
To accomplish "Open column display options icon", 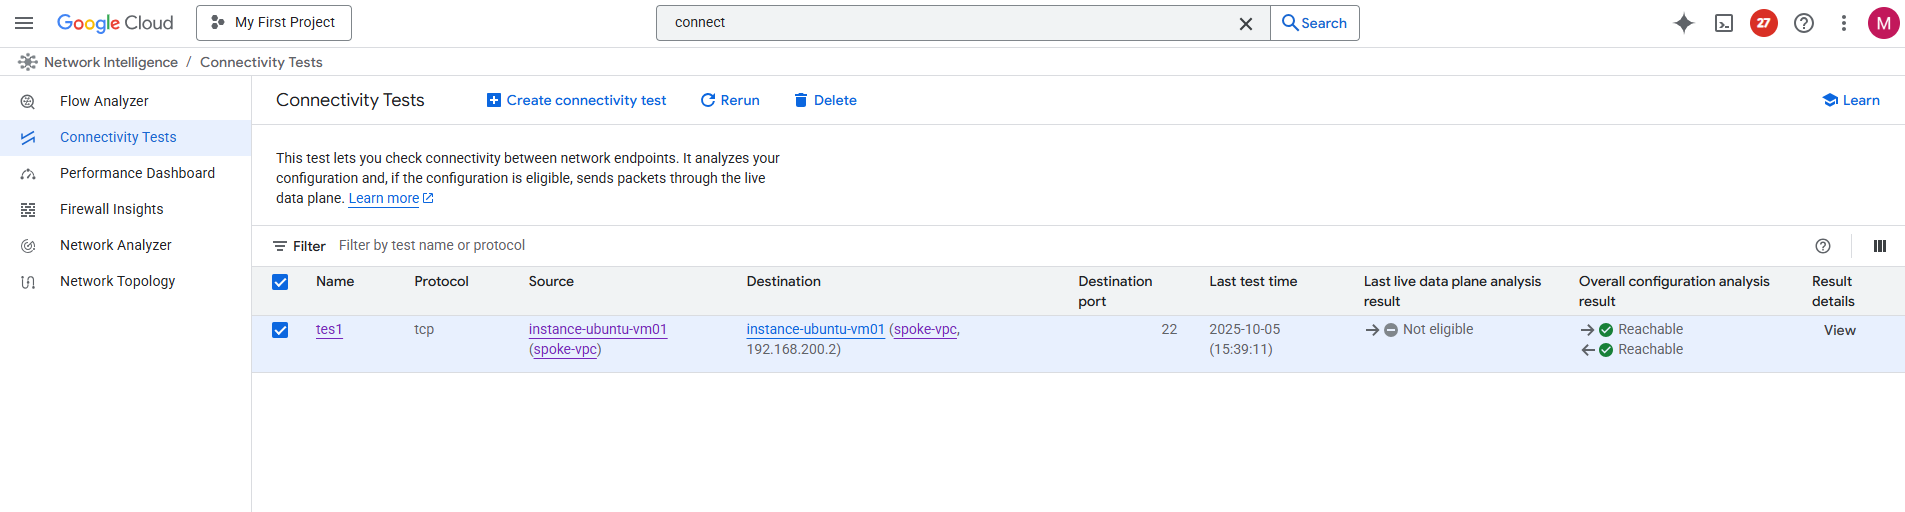I will click(1880, 246).
